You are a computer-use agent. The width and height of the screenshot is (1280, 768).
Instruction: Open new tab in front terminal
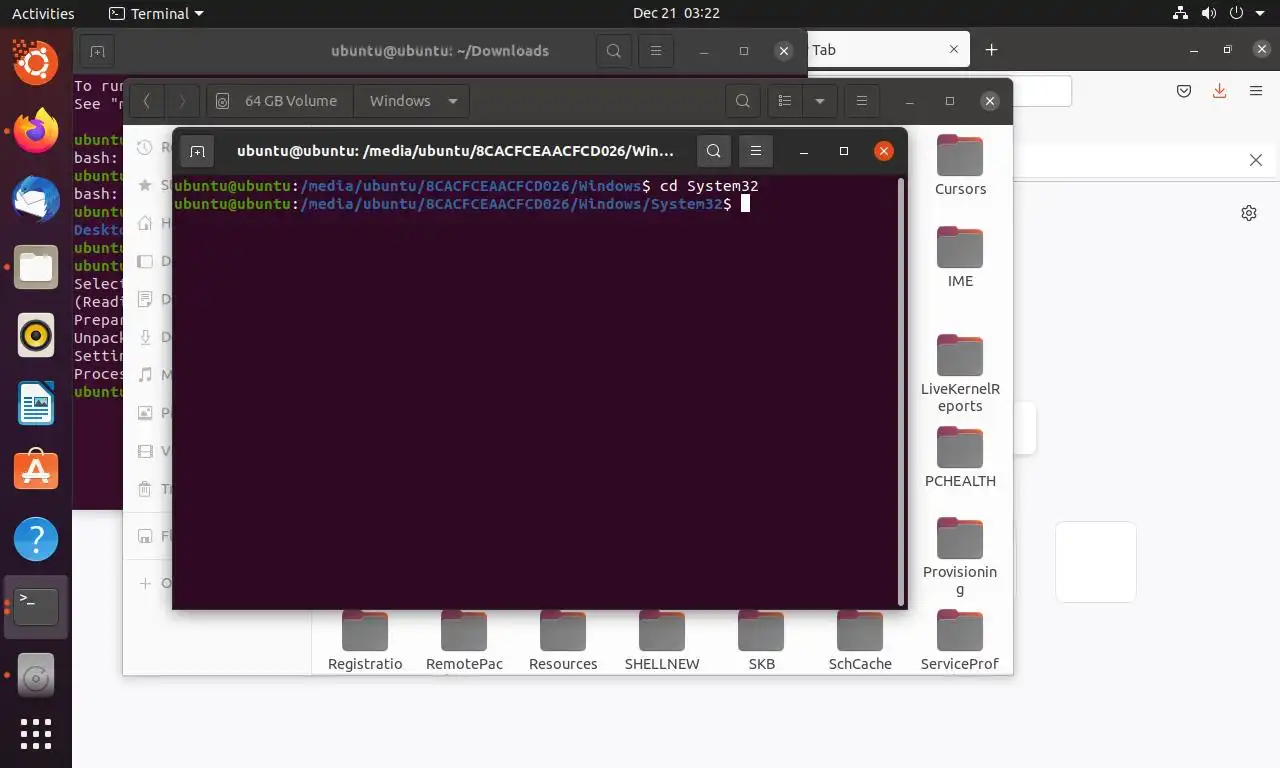[x=197, y=151]
